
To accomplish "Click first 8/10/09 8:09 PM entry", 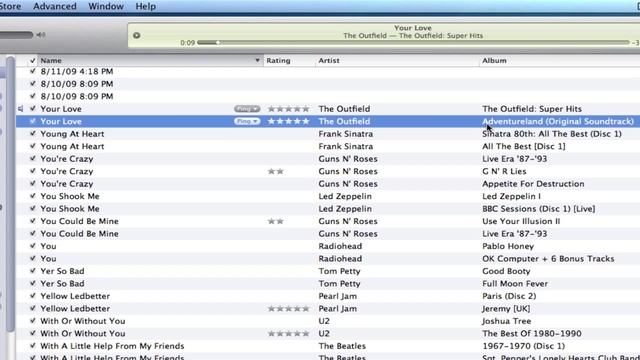I will click(x=77, y=84).
